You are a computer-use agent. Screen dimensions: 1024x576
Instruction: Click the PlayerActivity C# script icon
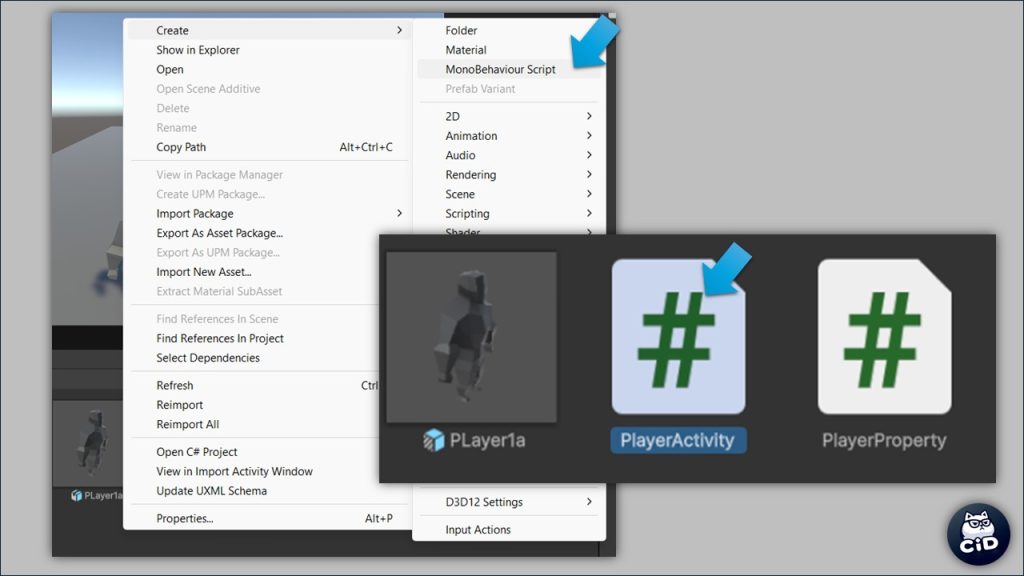coord(678,337)
